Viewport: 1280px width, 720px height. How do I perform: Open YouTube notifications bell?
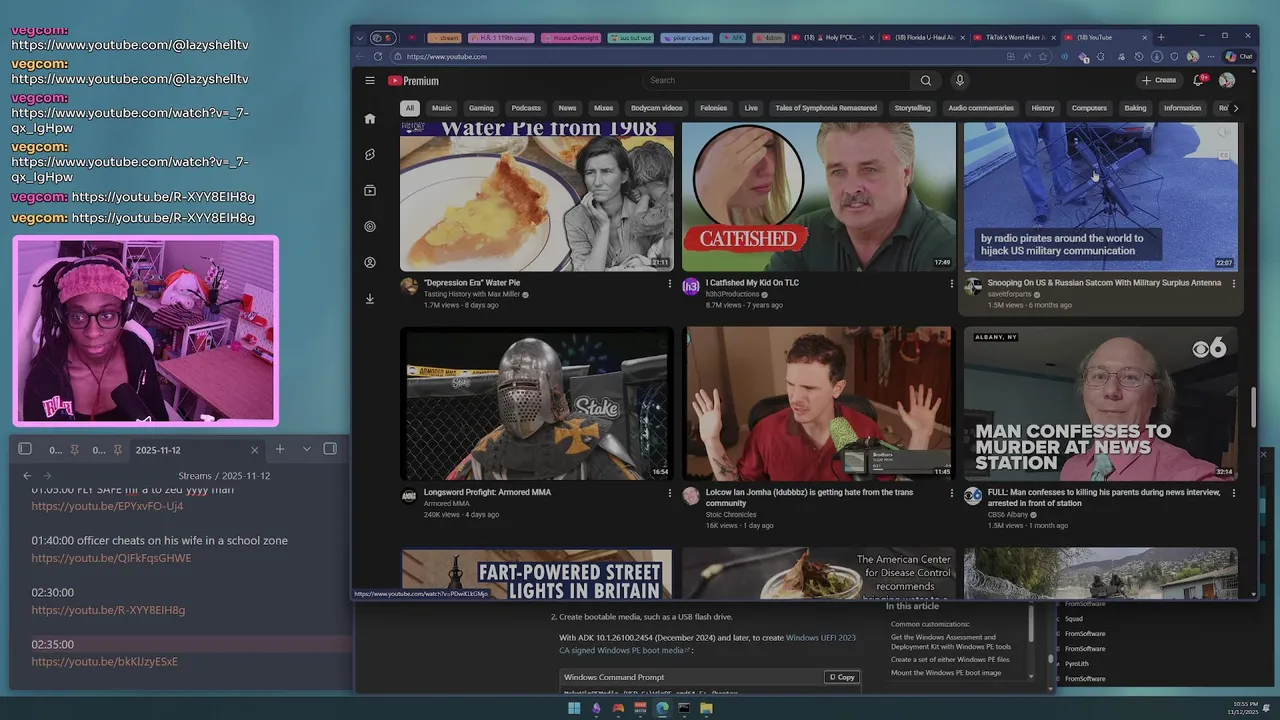pos(1198,80)
